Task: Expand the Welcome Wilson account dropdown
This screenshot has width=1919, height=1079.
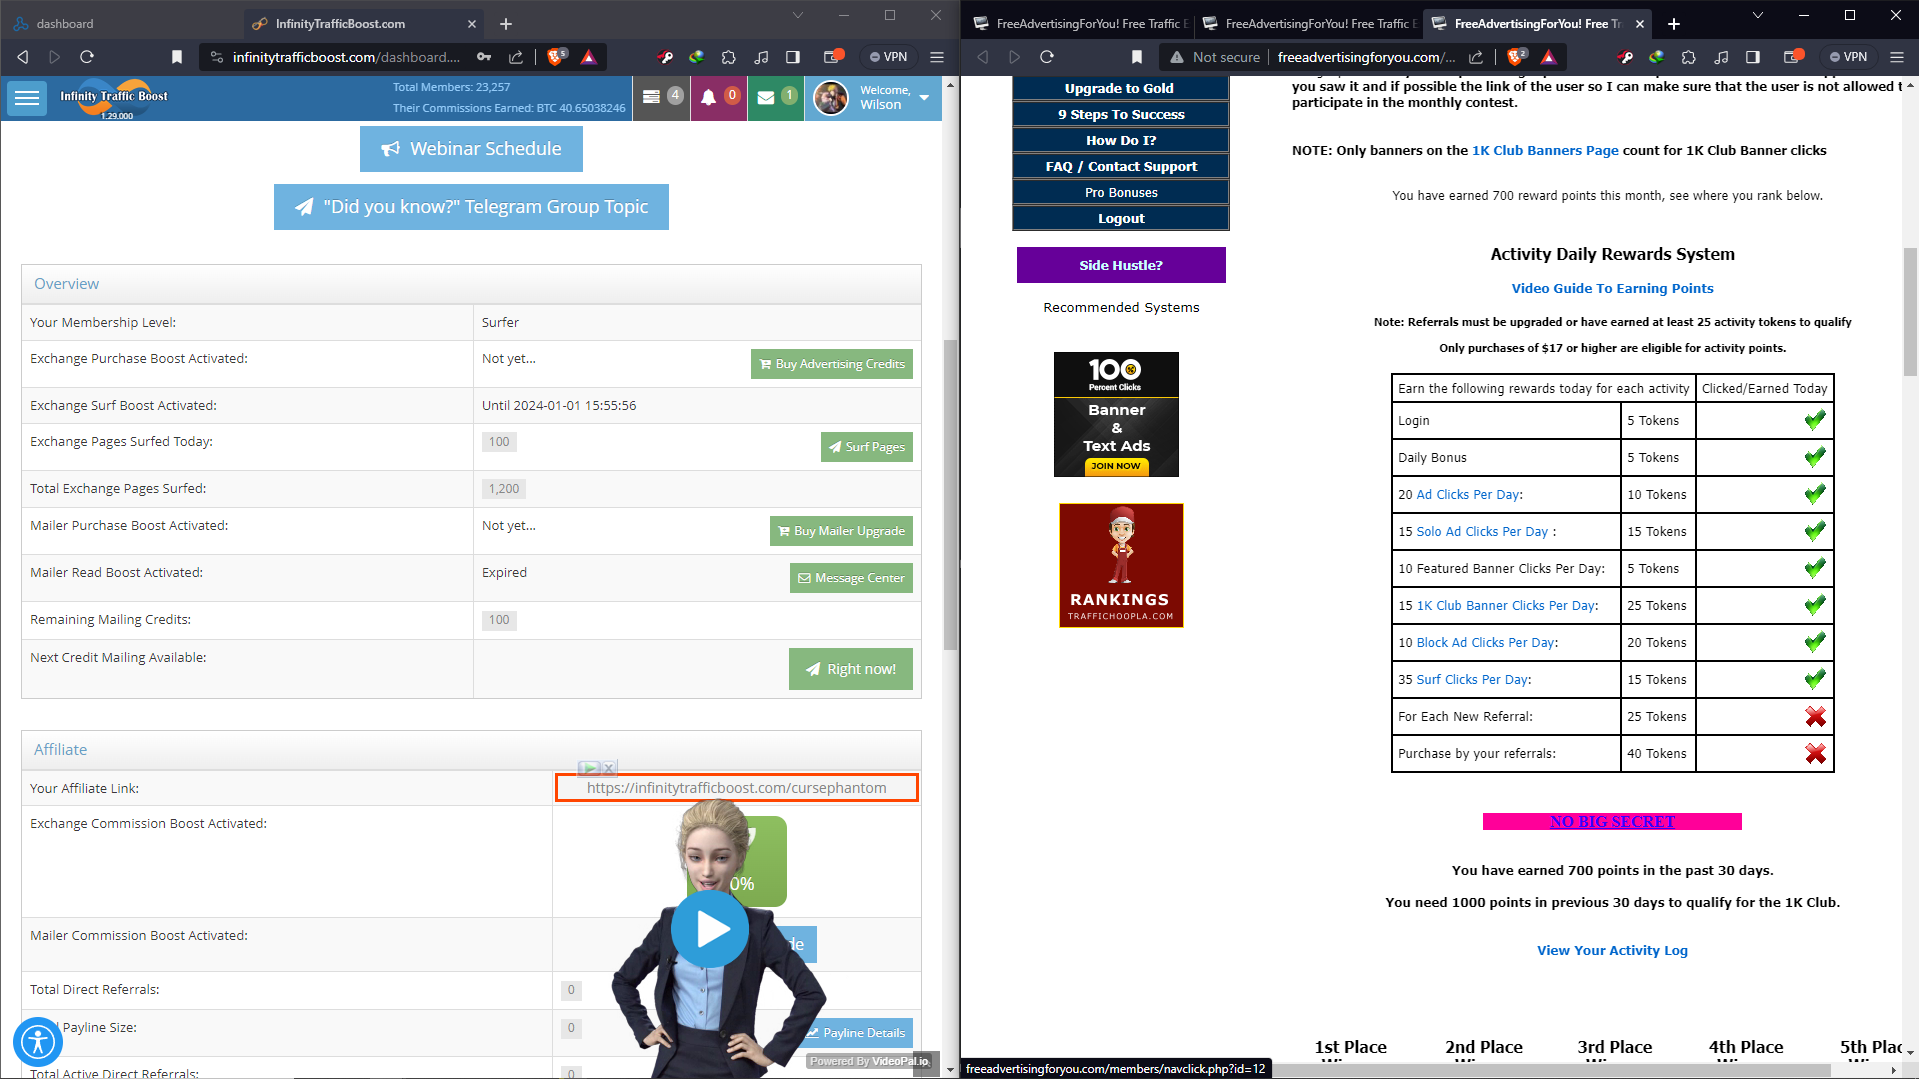Action: pyautogui.click(x=873, y=97)
